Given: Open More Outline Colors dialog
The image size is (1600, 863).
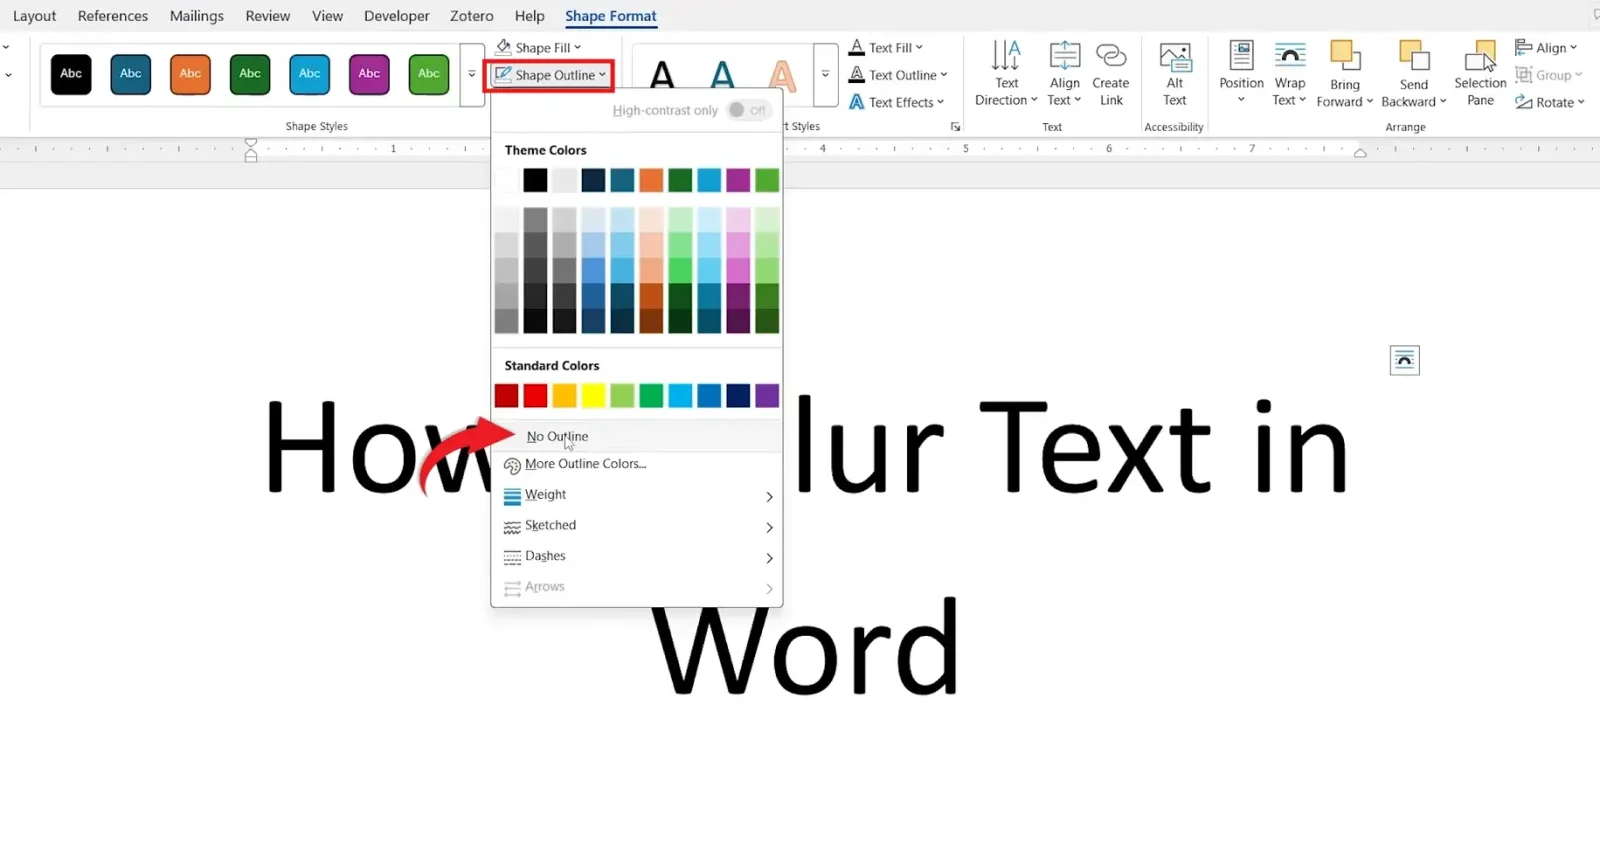Looking at the screenshot, I should (636, 464).
